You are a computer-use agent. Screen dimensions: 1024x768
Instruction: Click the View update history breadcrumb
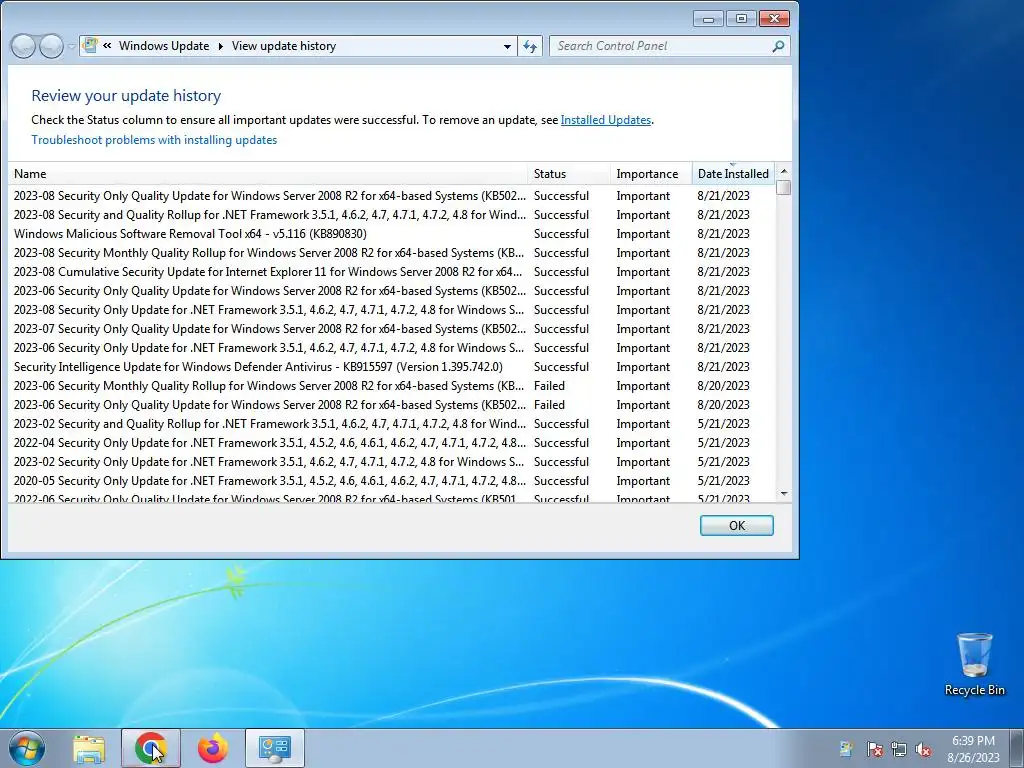283,46
